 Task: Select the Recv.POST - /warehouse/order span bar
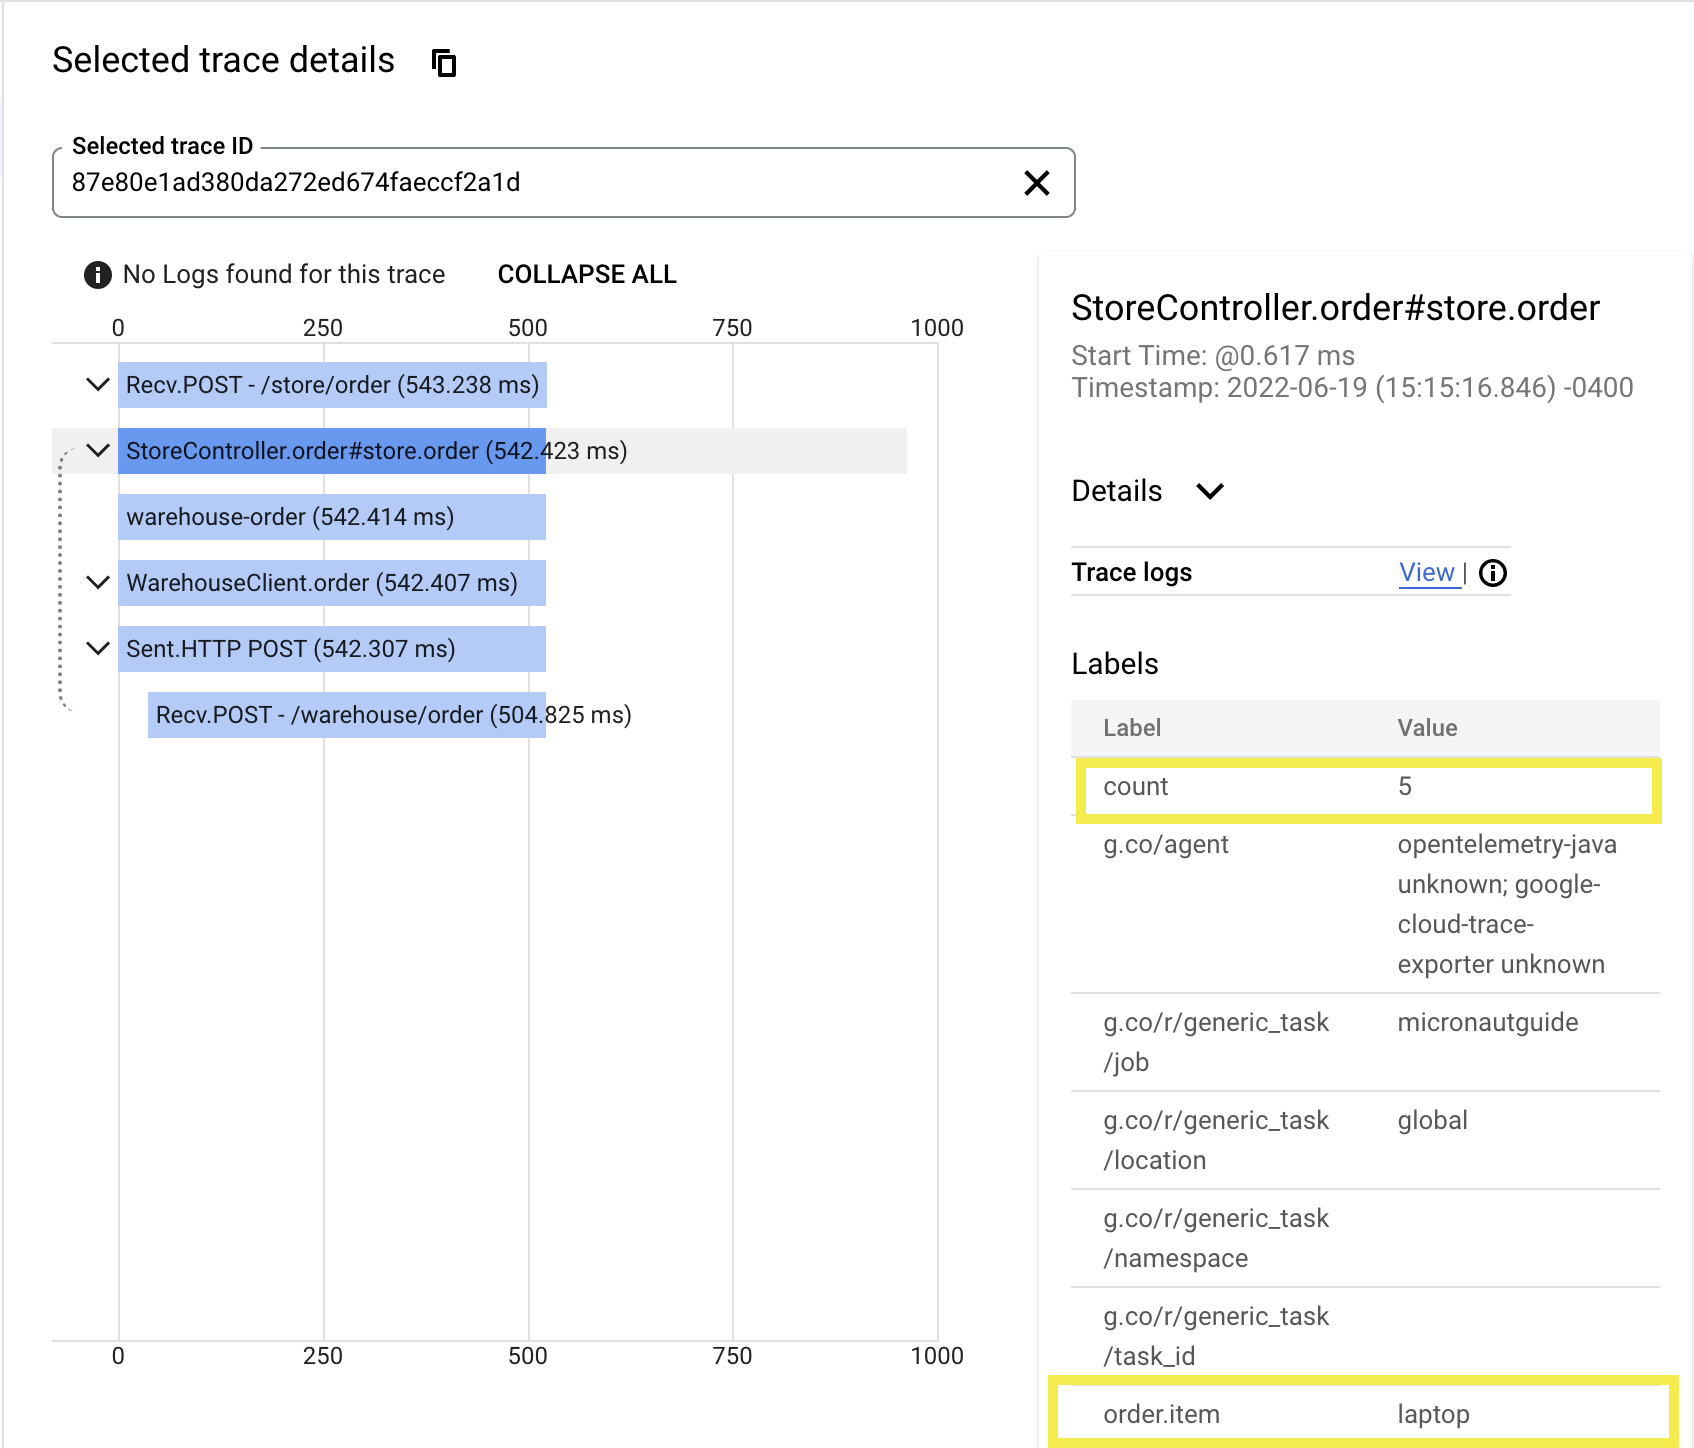tap(347, 715)
